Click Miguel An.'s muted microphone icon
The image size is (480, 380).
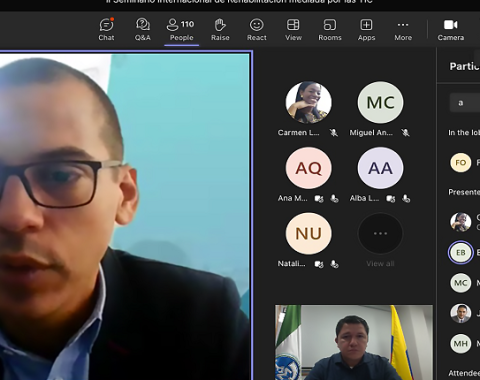click(405, 133)
